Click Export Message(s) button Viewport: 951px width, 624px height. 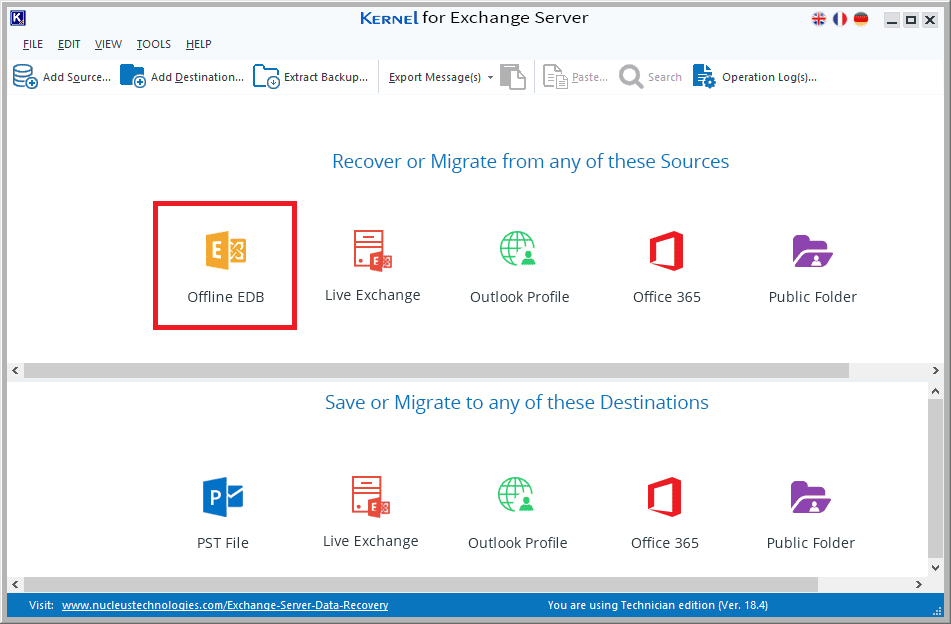[434, 77]
